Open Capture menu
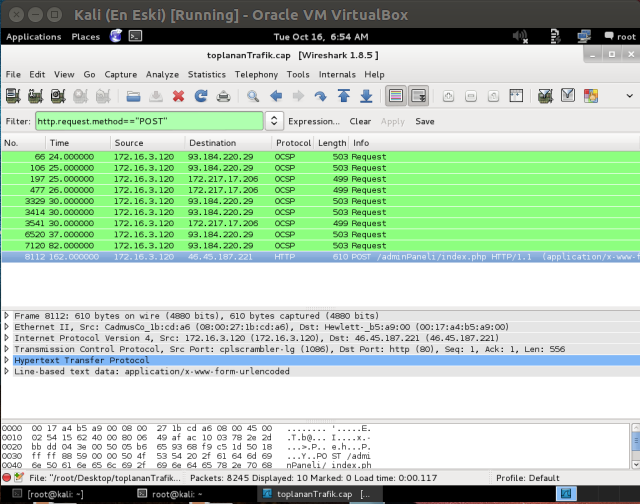The height and width of the screenshot is (504, 640). (x=120, y=74)
